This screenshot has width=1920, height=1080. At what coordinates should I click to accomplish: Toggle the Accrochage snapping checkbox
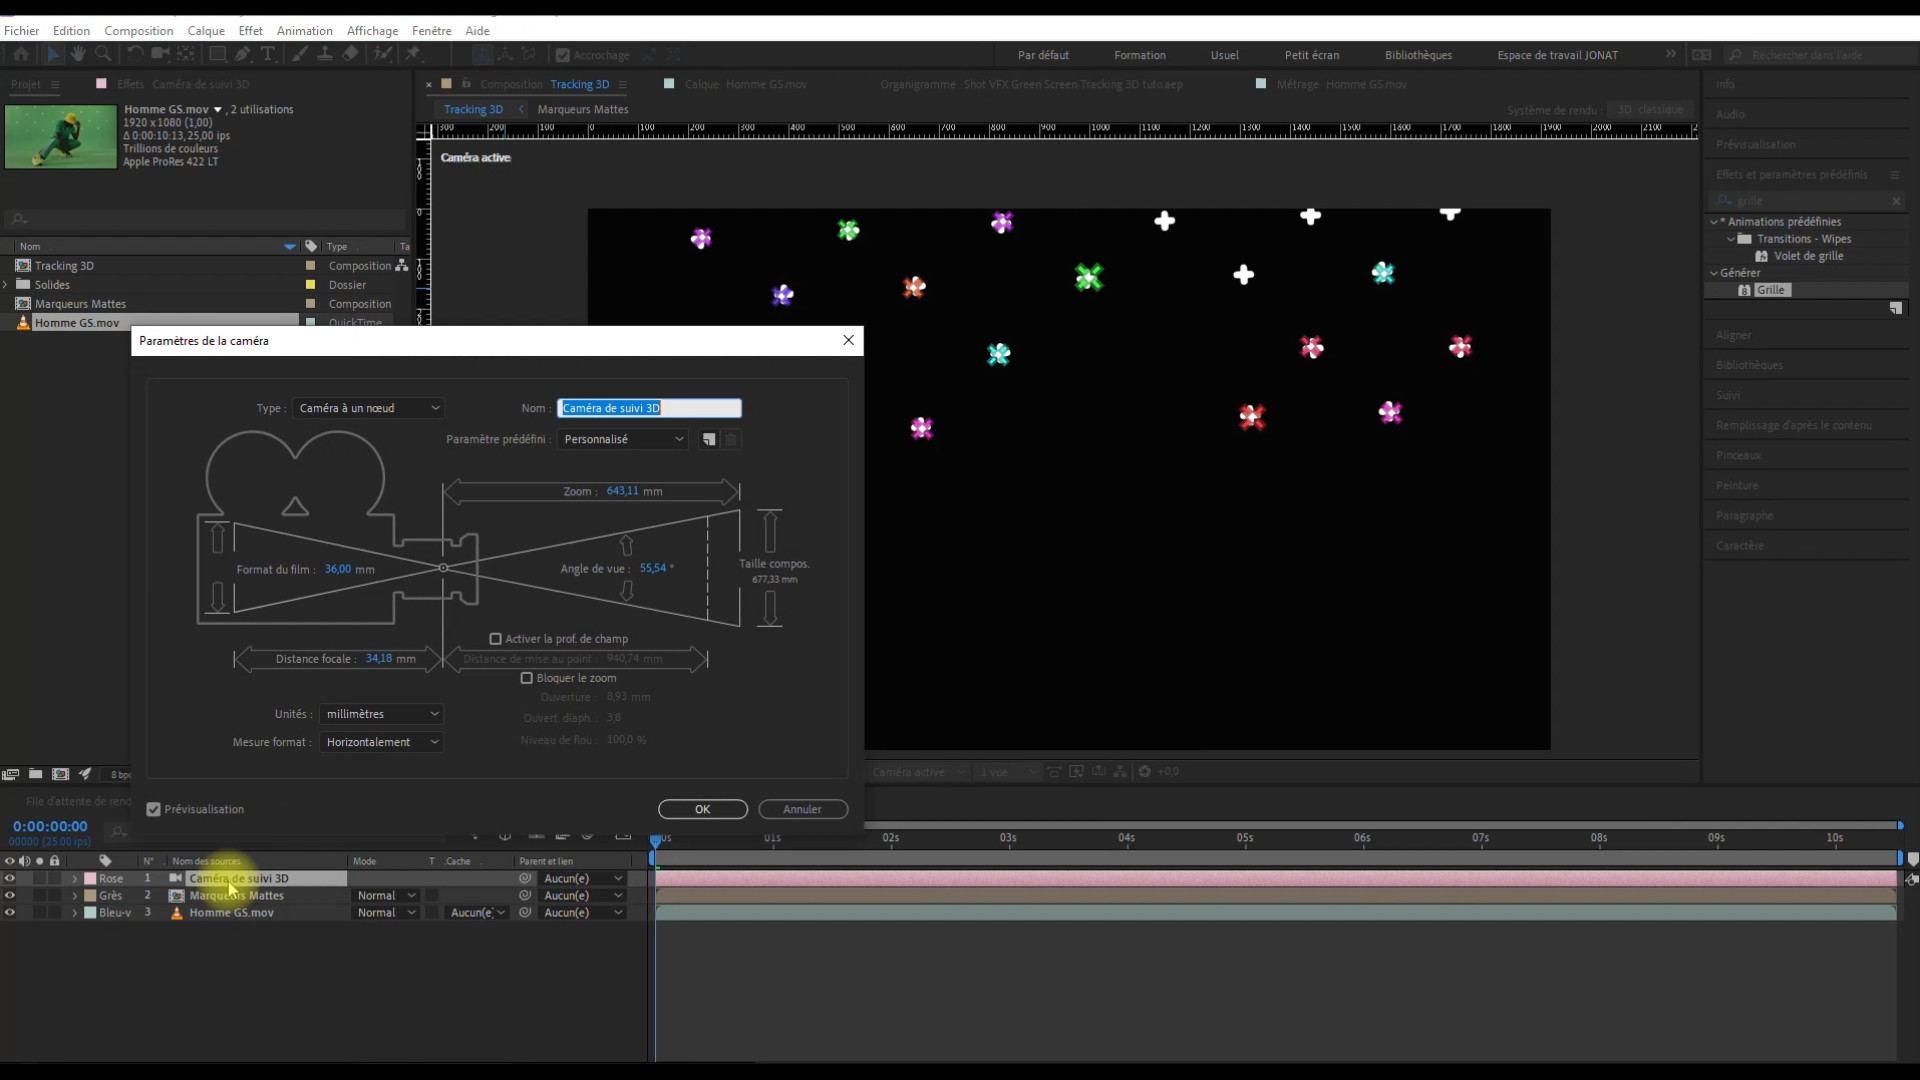coord(563,55)
